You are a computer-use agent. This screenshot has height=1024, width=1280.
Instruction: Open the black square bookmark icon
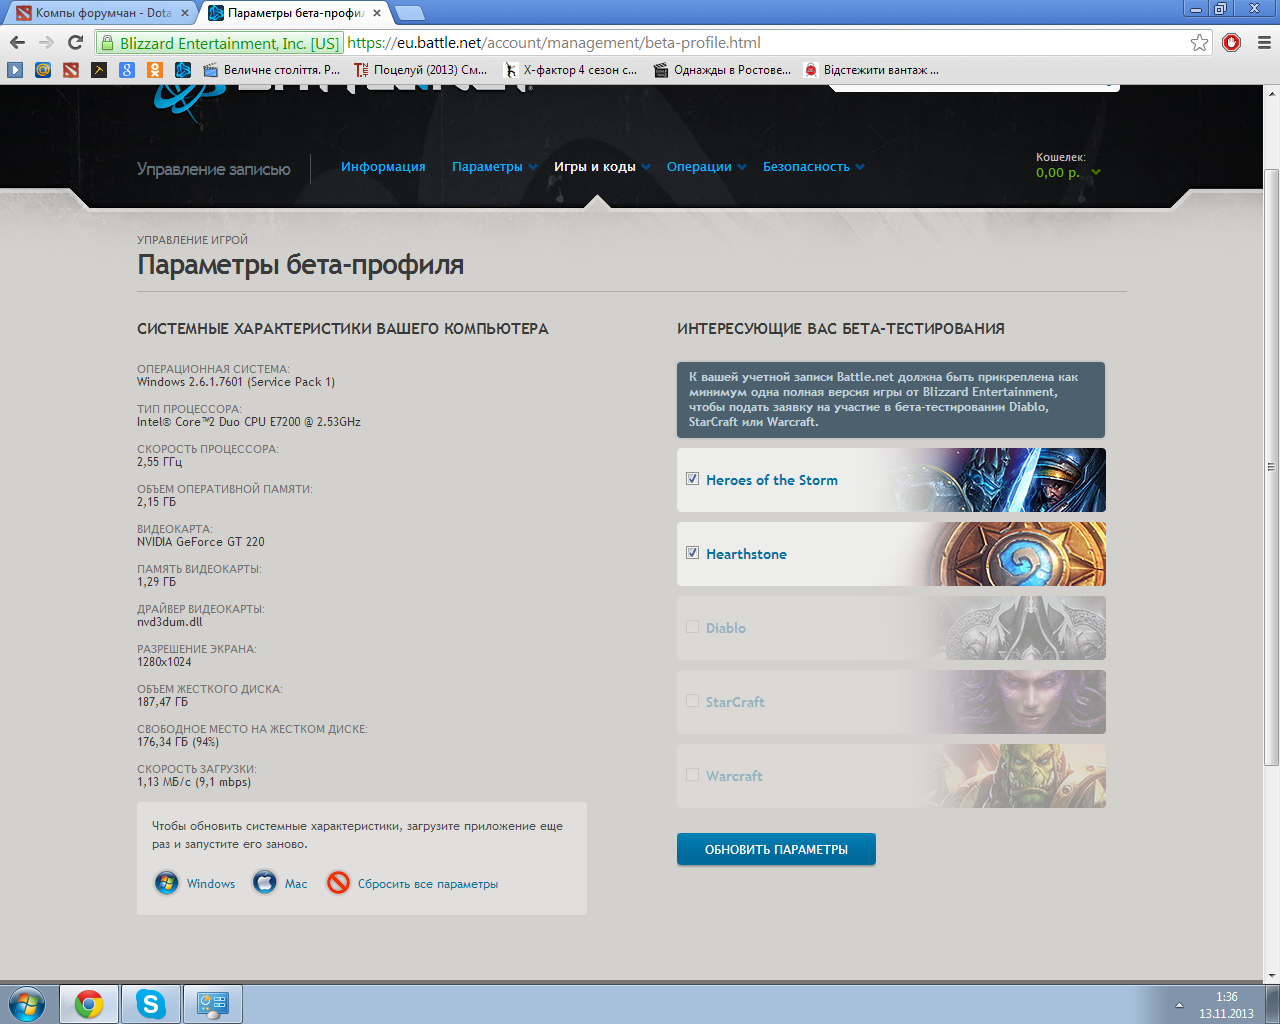[x=98, y=70]
